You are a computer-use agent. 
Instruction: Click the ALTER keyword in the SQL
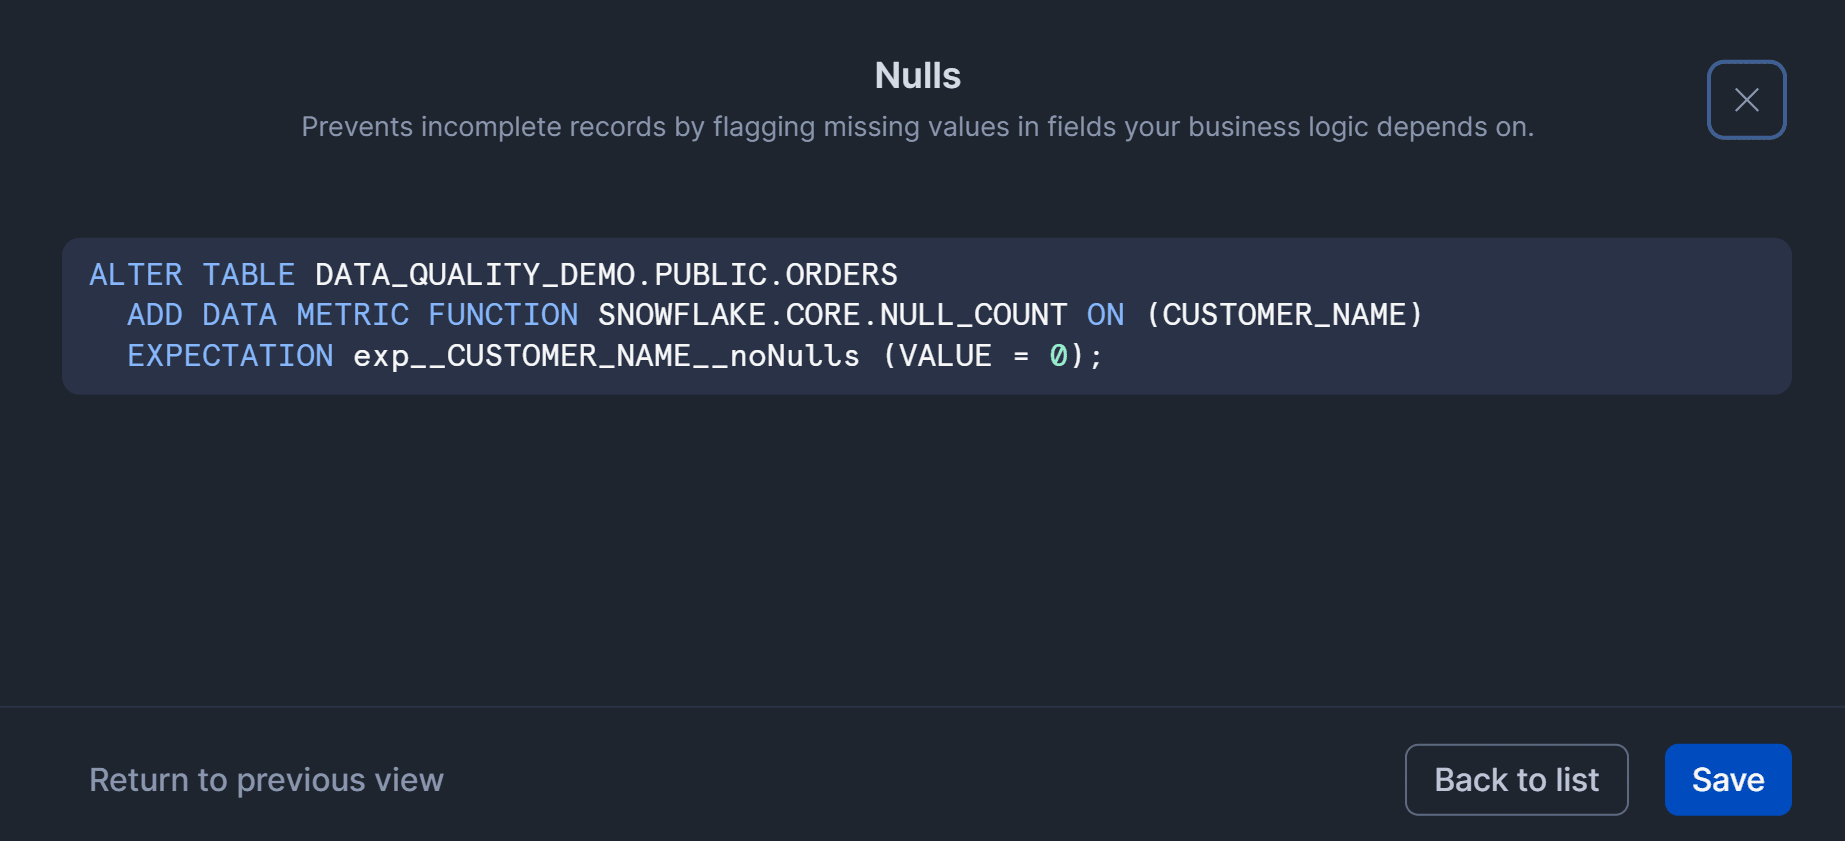tap(136, 275)
